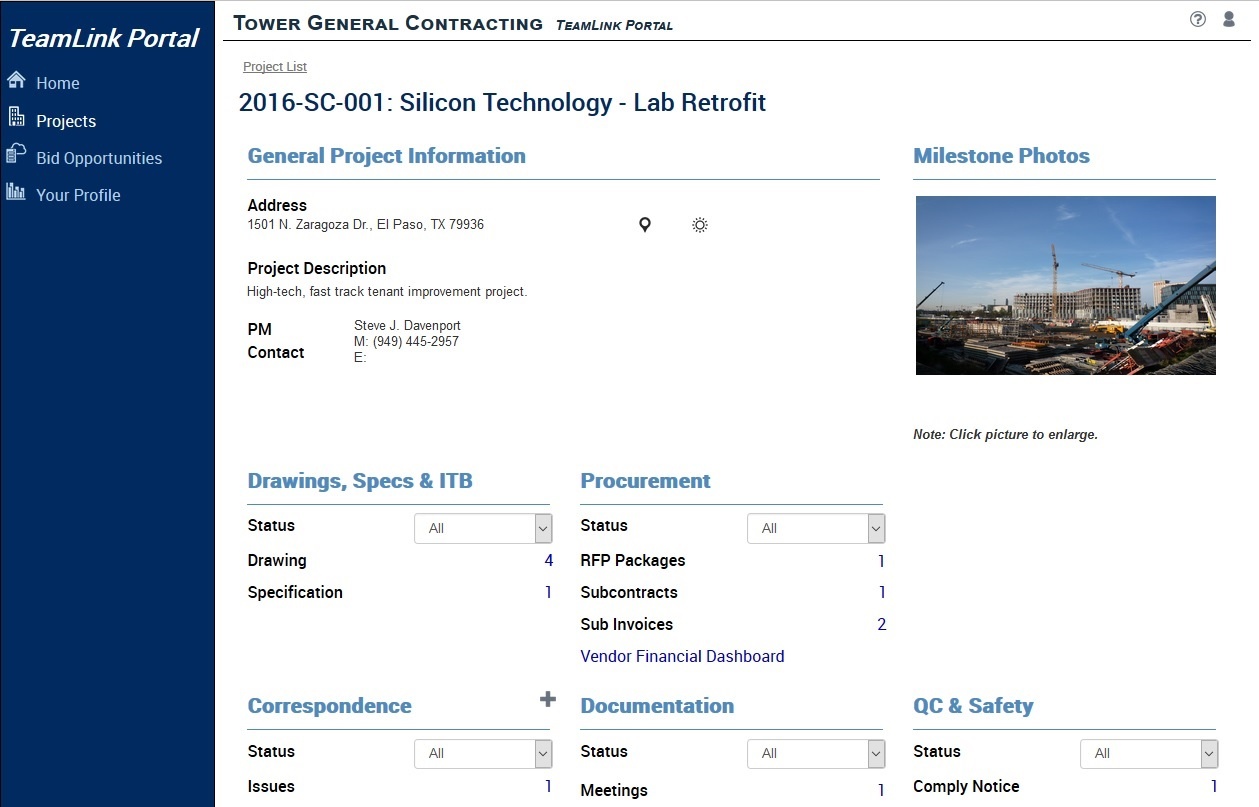The height and width of the screenshot is (807, 1259).
Task: Open the Drawing count link showing 4
Action: pyautogui.click(x=548, y=561)
